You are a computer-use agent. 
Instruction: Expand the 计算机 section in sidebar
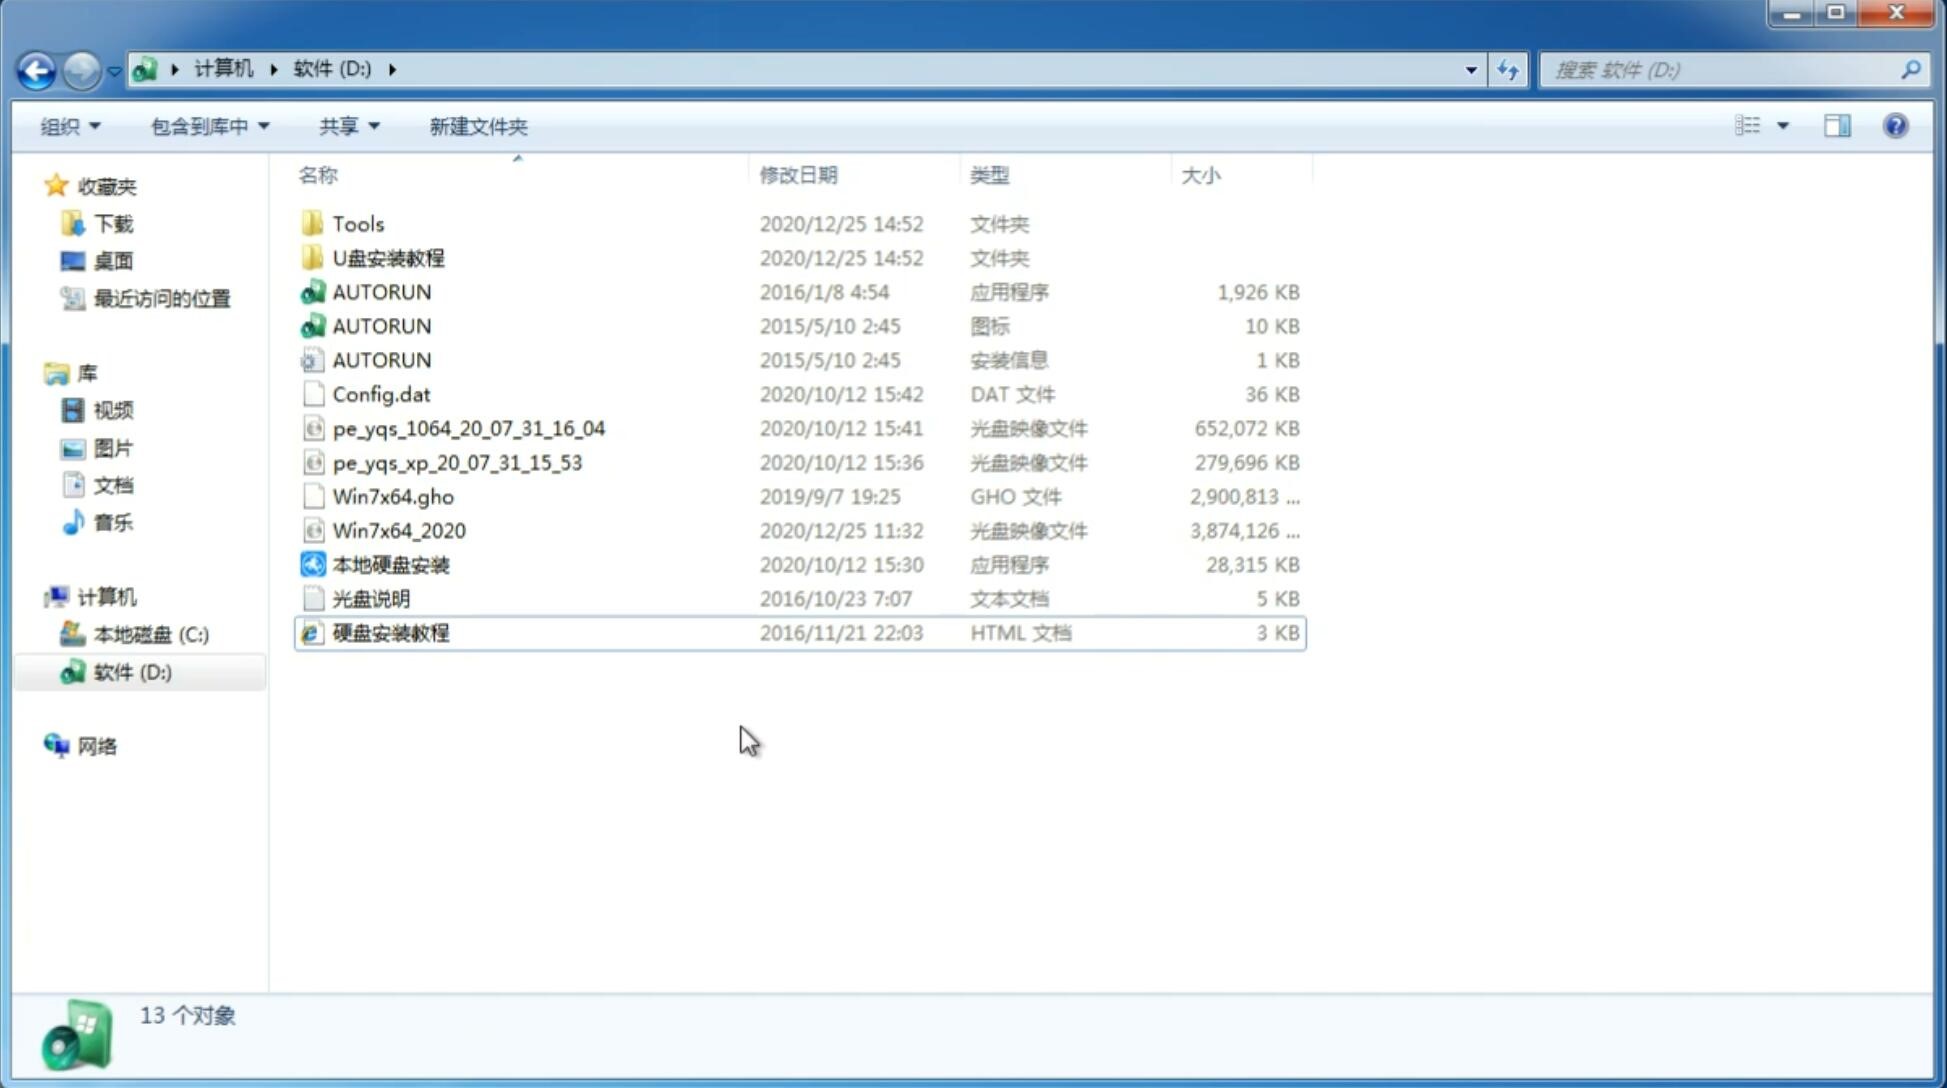point(35,596)
